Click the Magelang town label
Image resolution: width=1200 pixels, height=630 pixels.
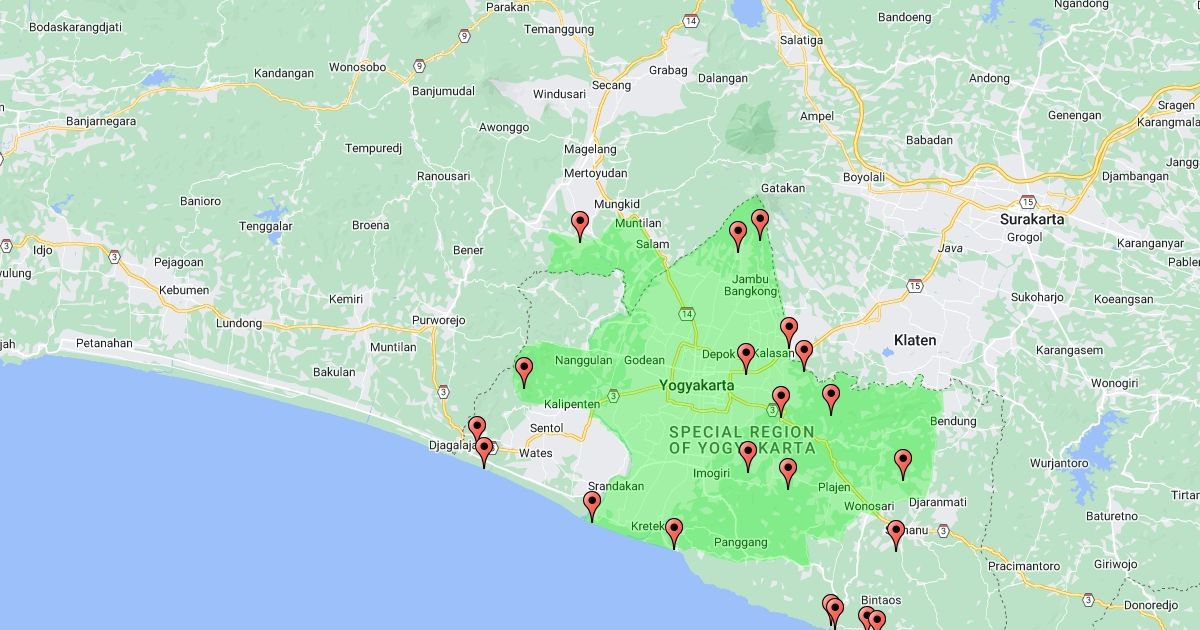tap(590, 149)
